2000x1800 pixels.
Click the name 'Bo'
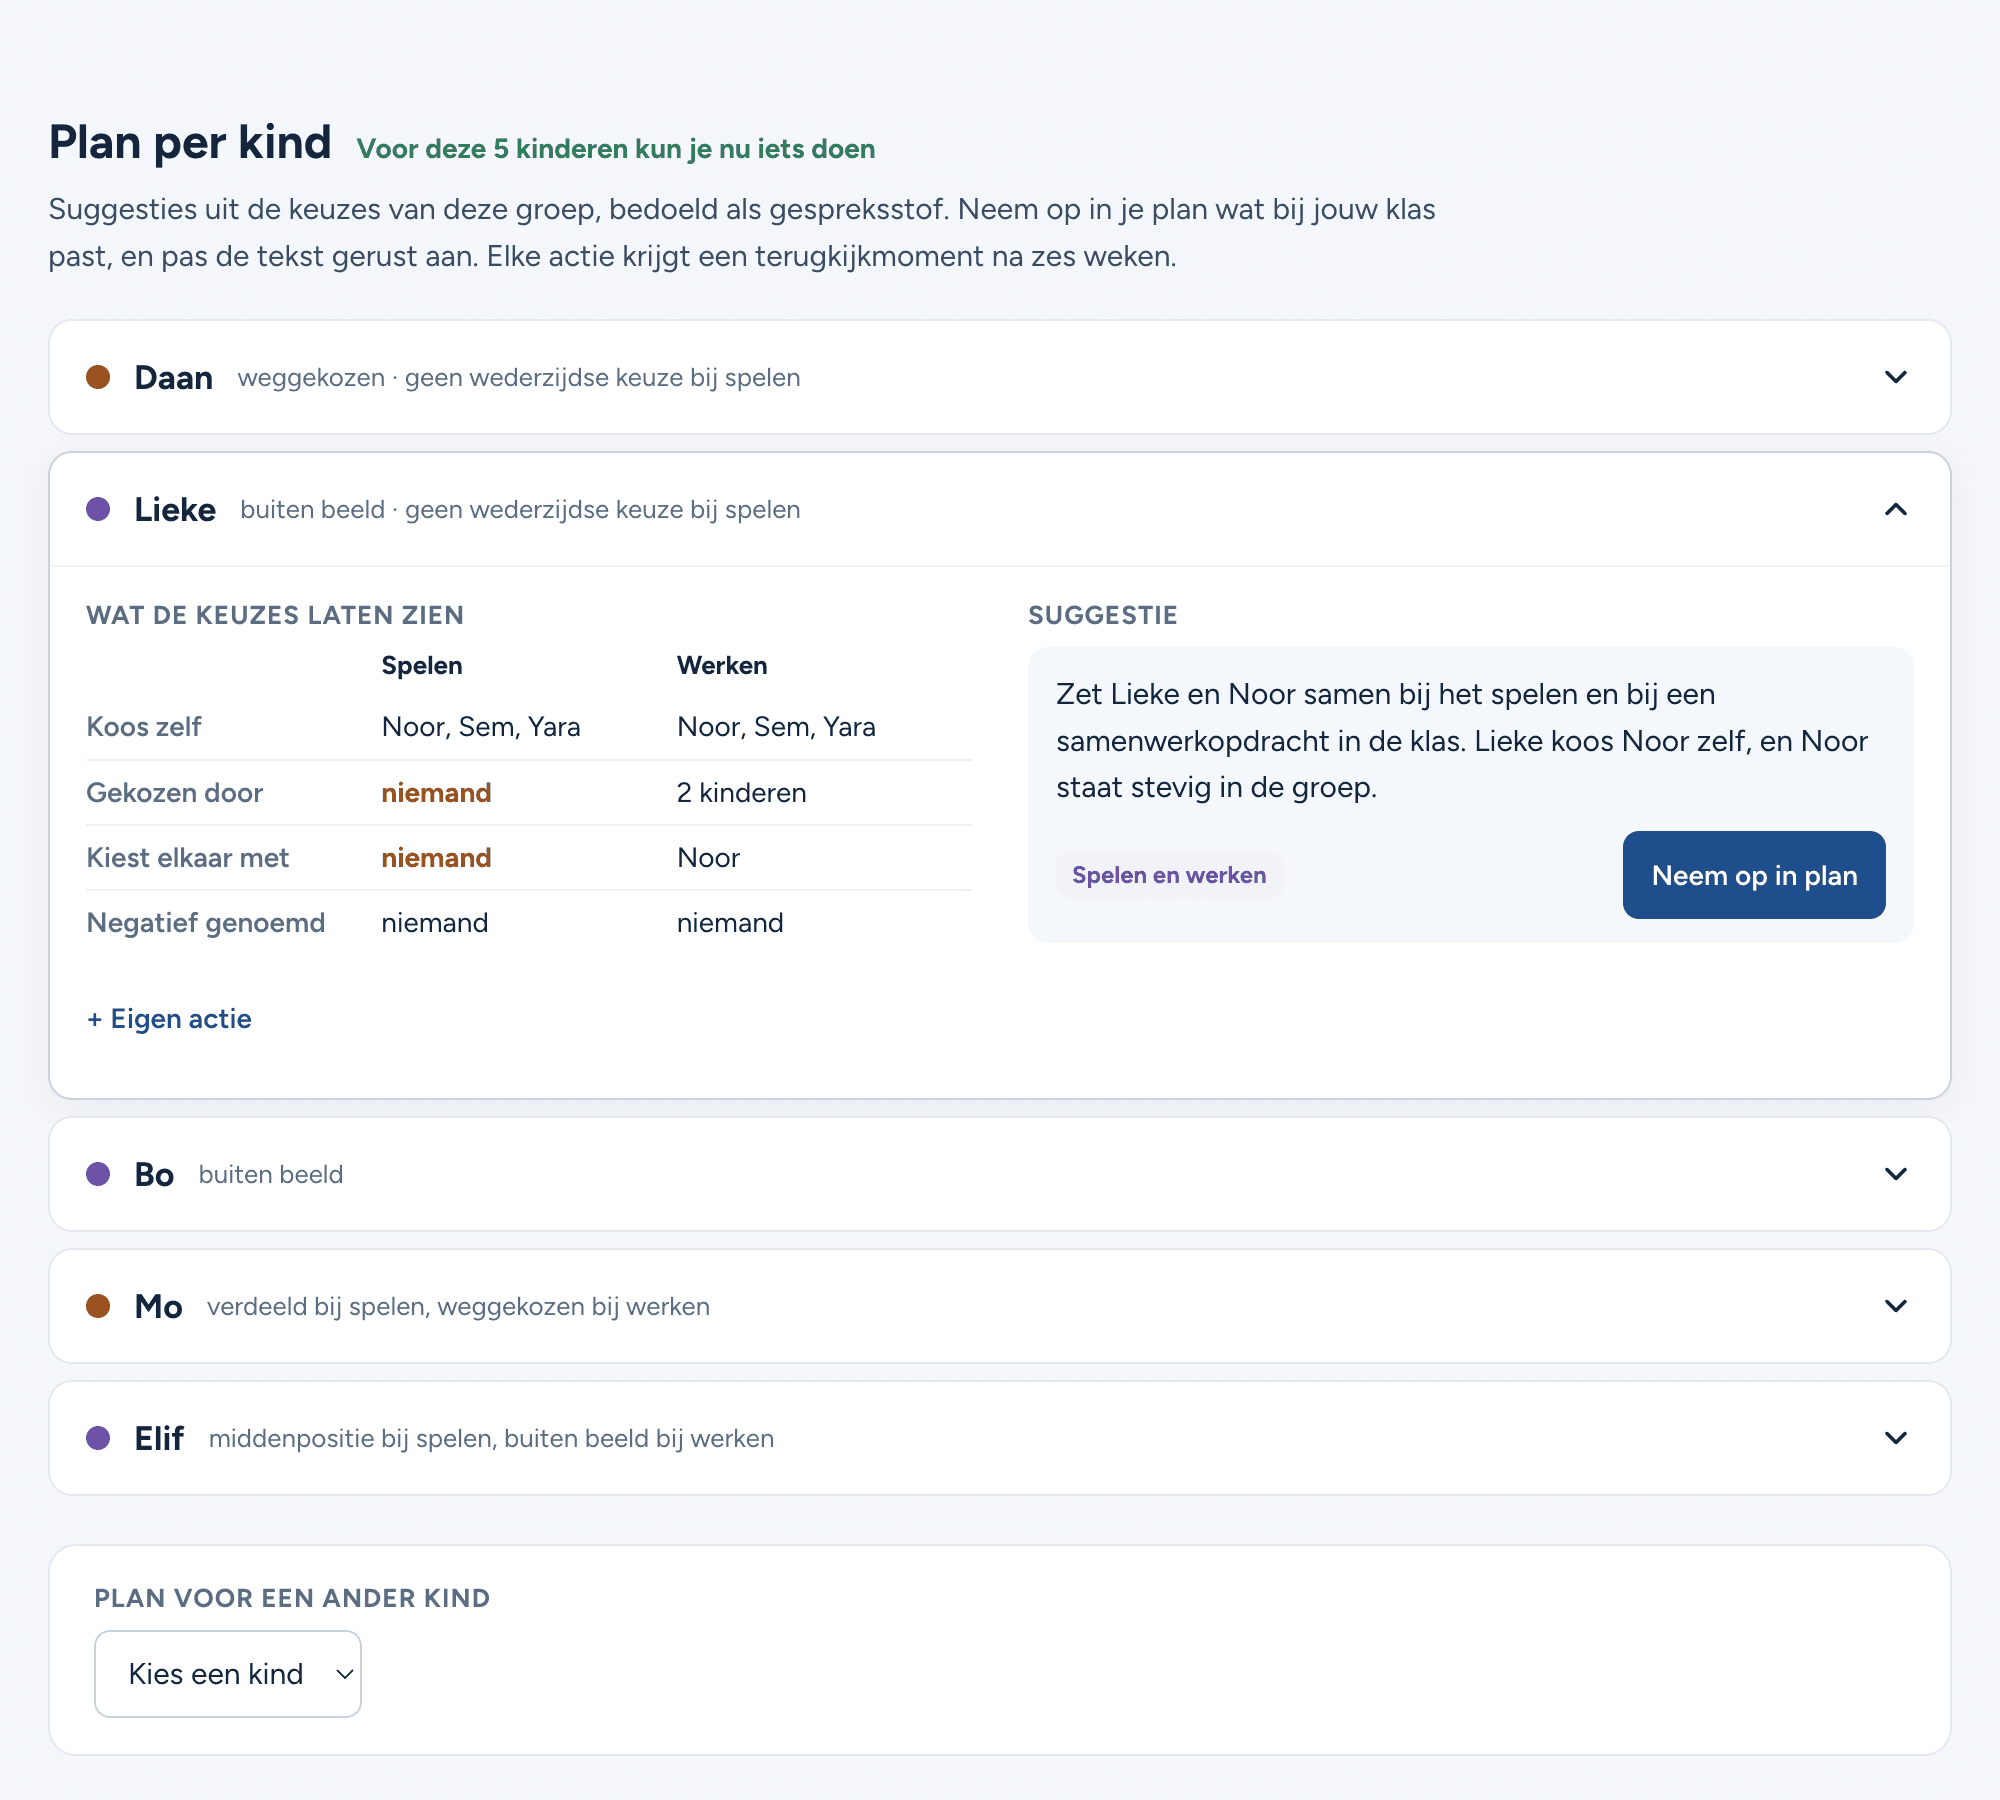(154, 1174)
